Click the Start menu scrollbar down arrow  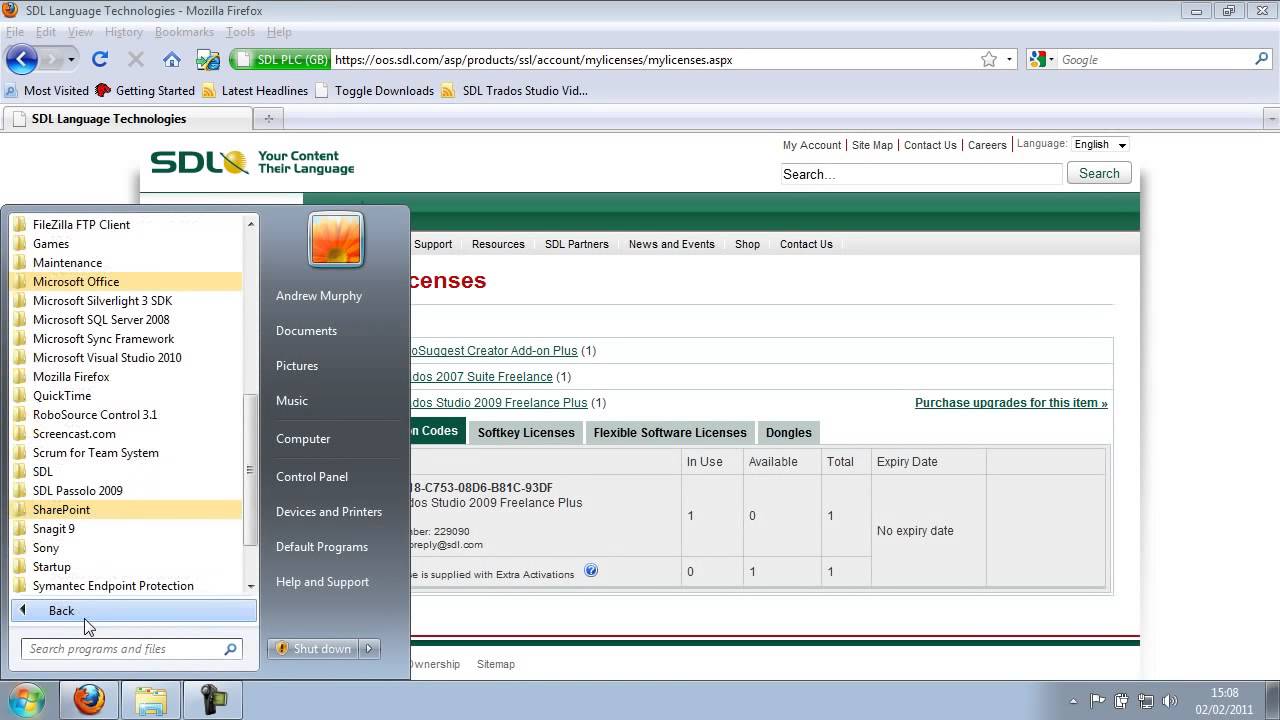click(x=251, y=587)
